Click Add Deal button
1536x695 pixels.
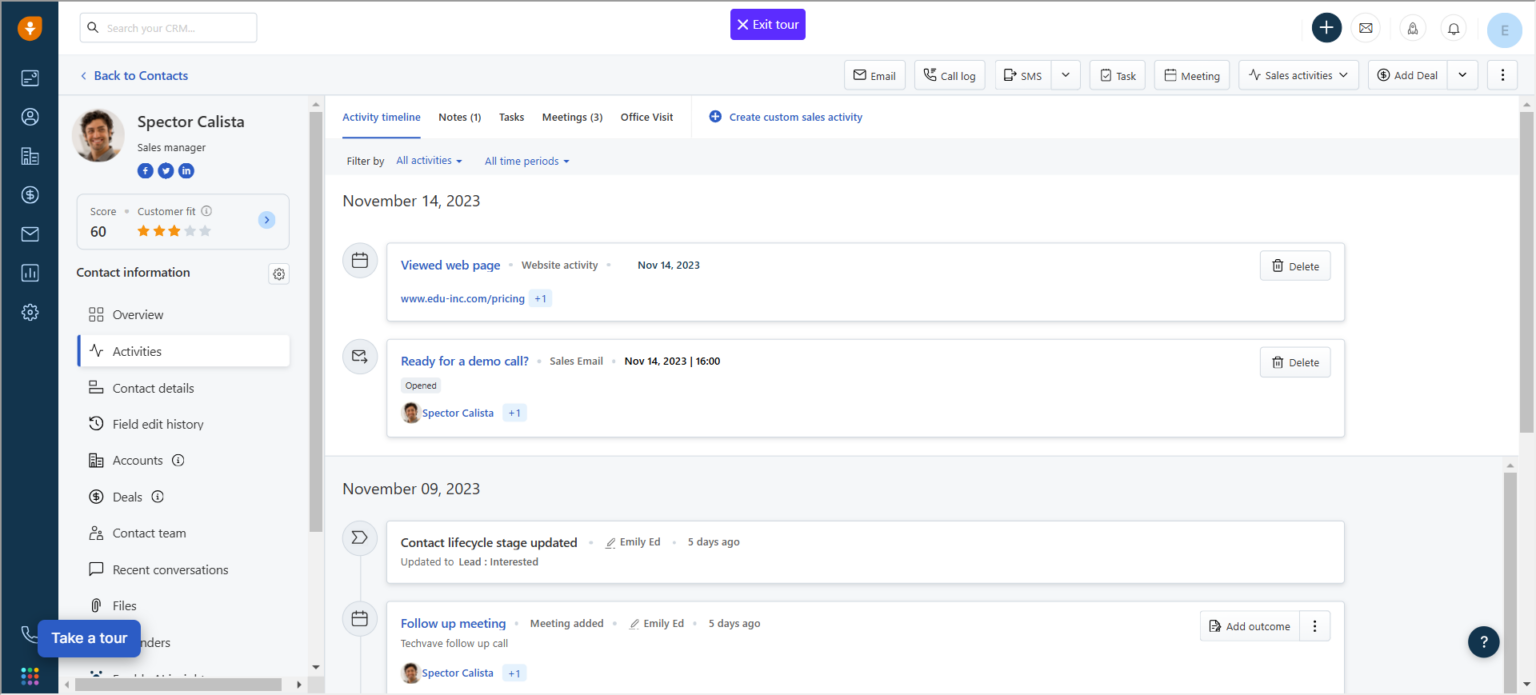[x=1408, y=75]
